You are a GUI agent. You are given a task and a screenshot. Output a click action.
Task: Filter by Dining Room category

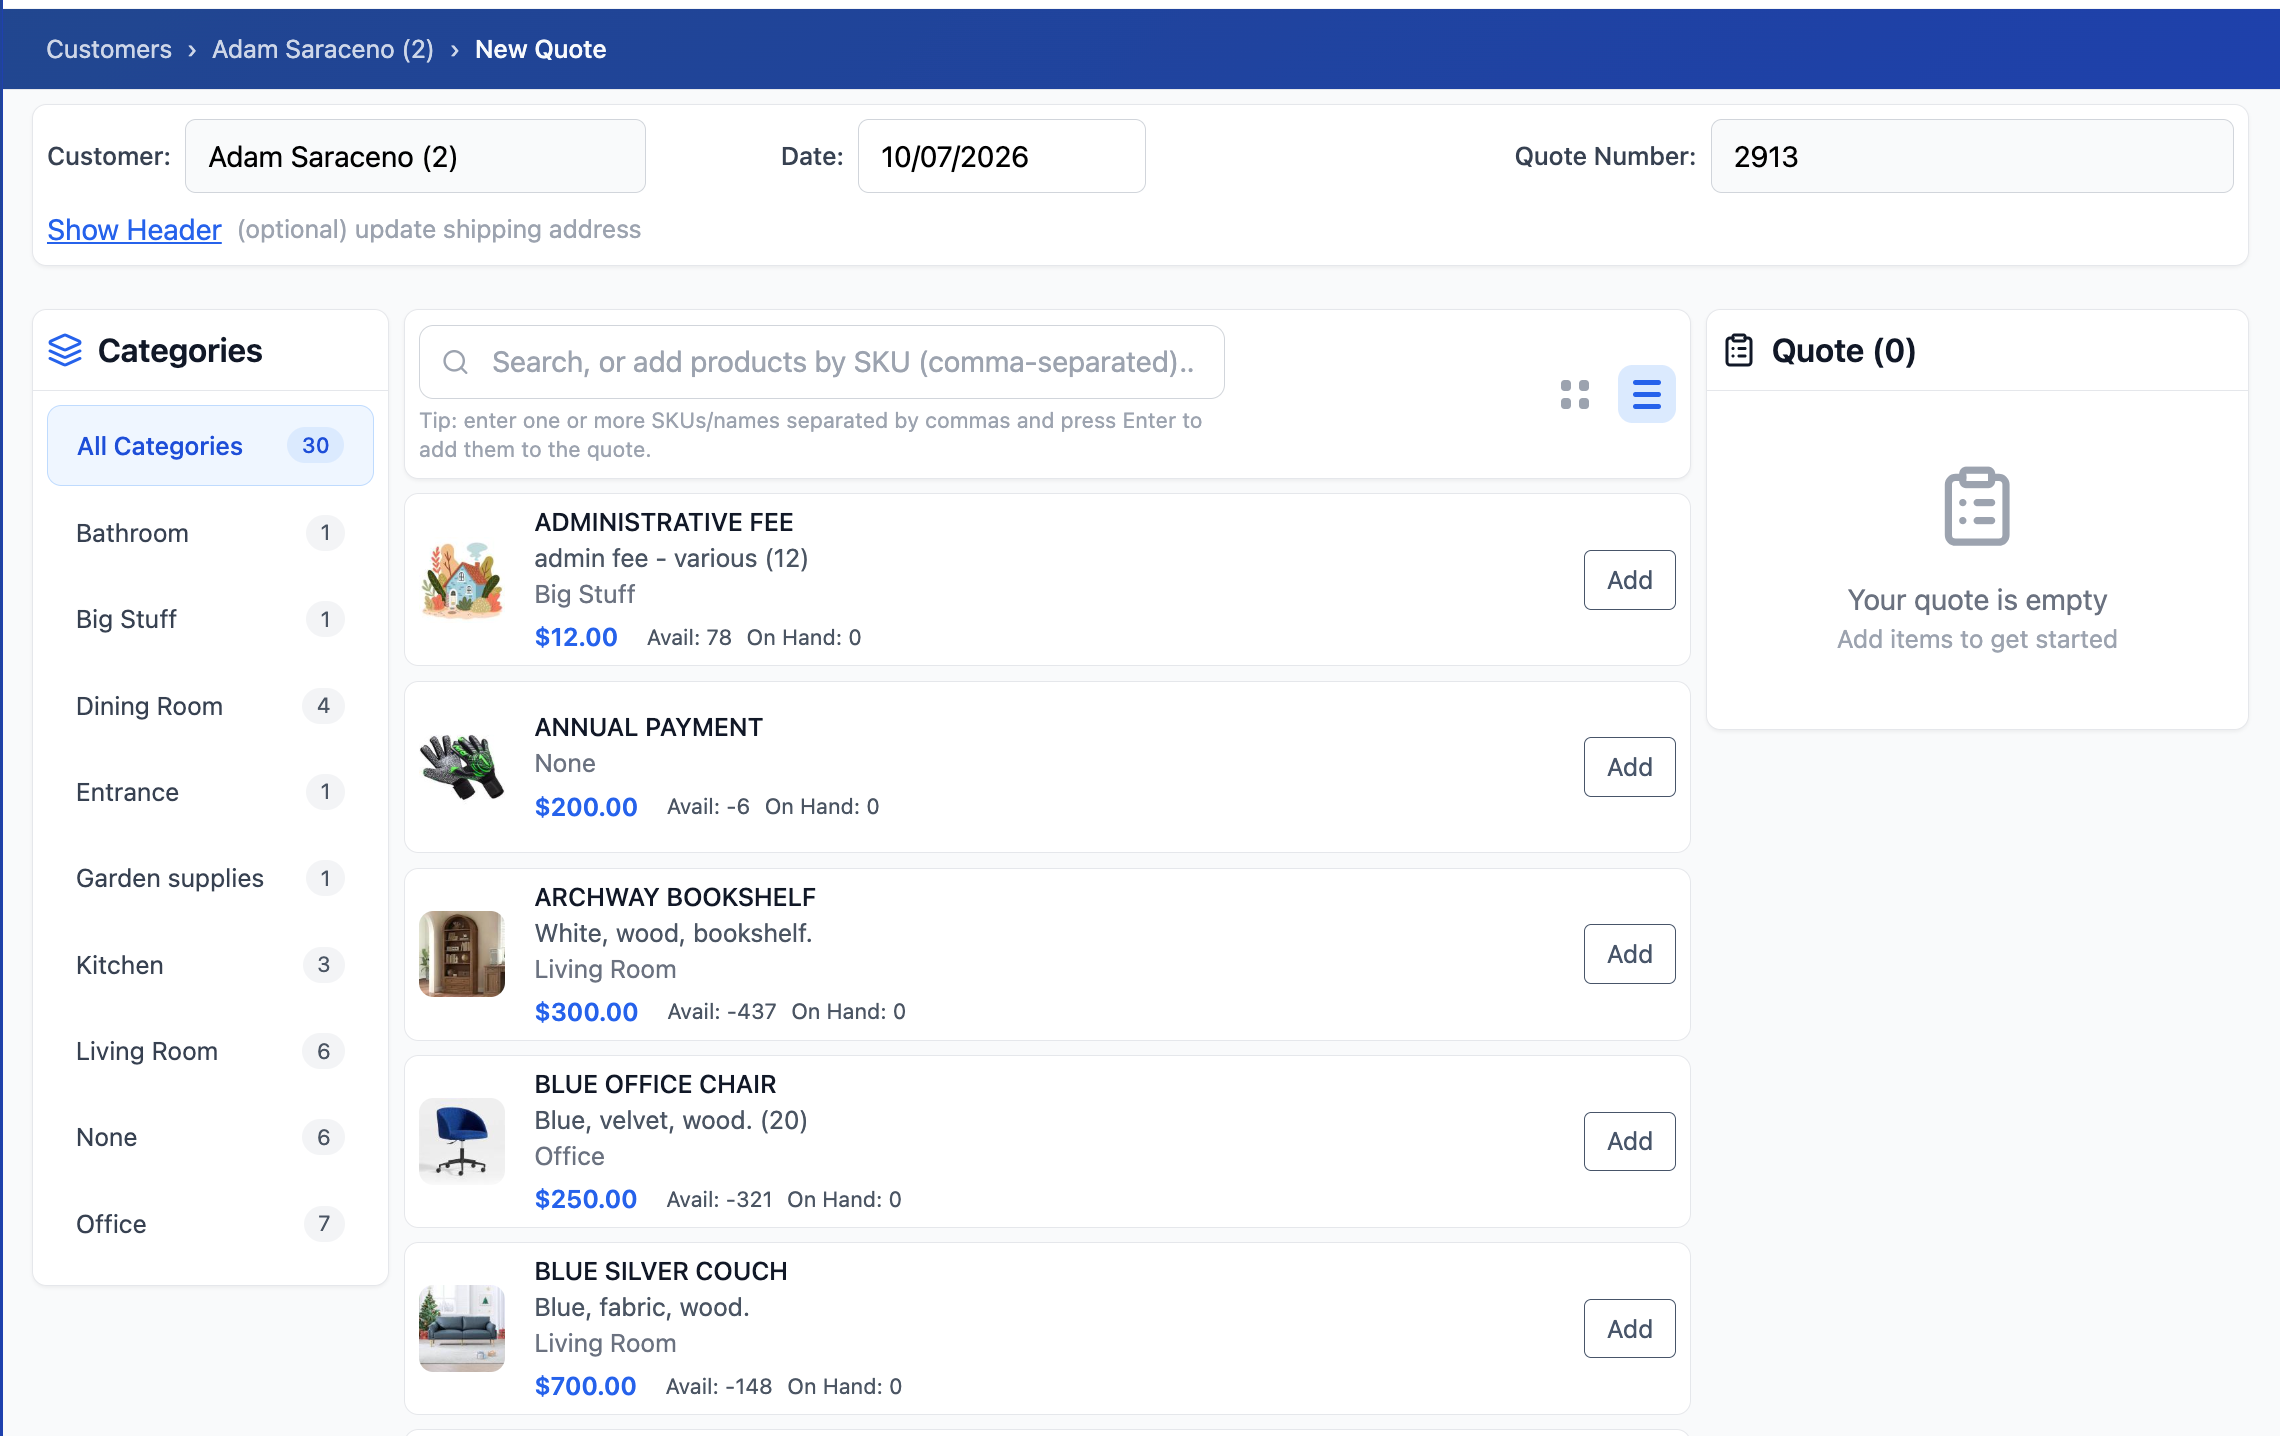pyautogui.click(x=210, y=706)
